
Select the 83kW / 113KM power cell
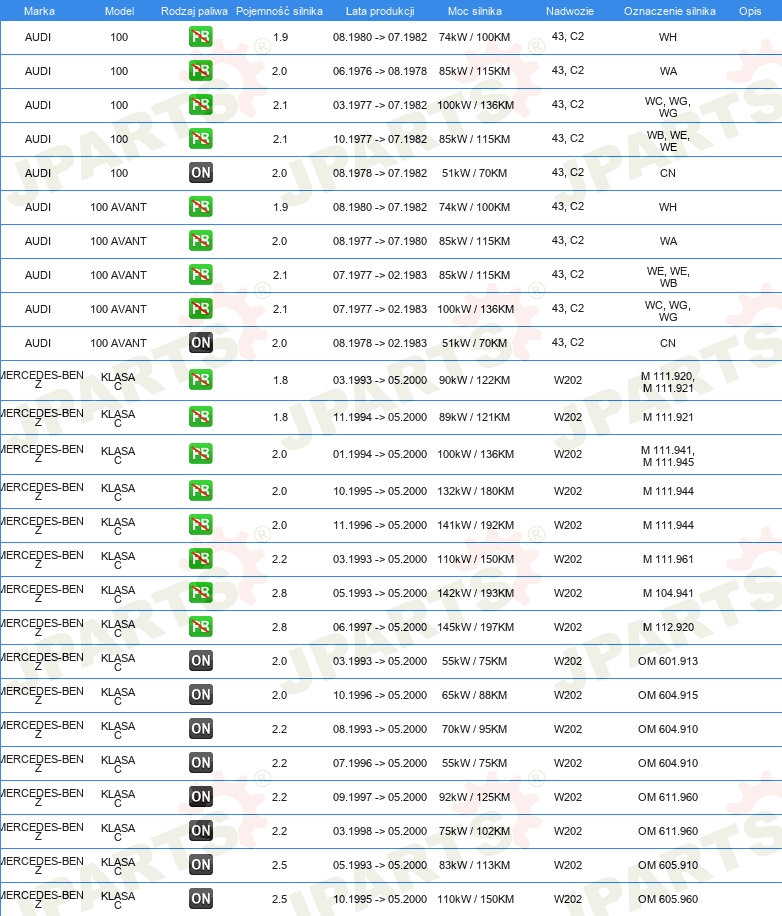pos(474,865)
